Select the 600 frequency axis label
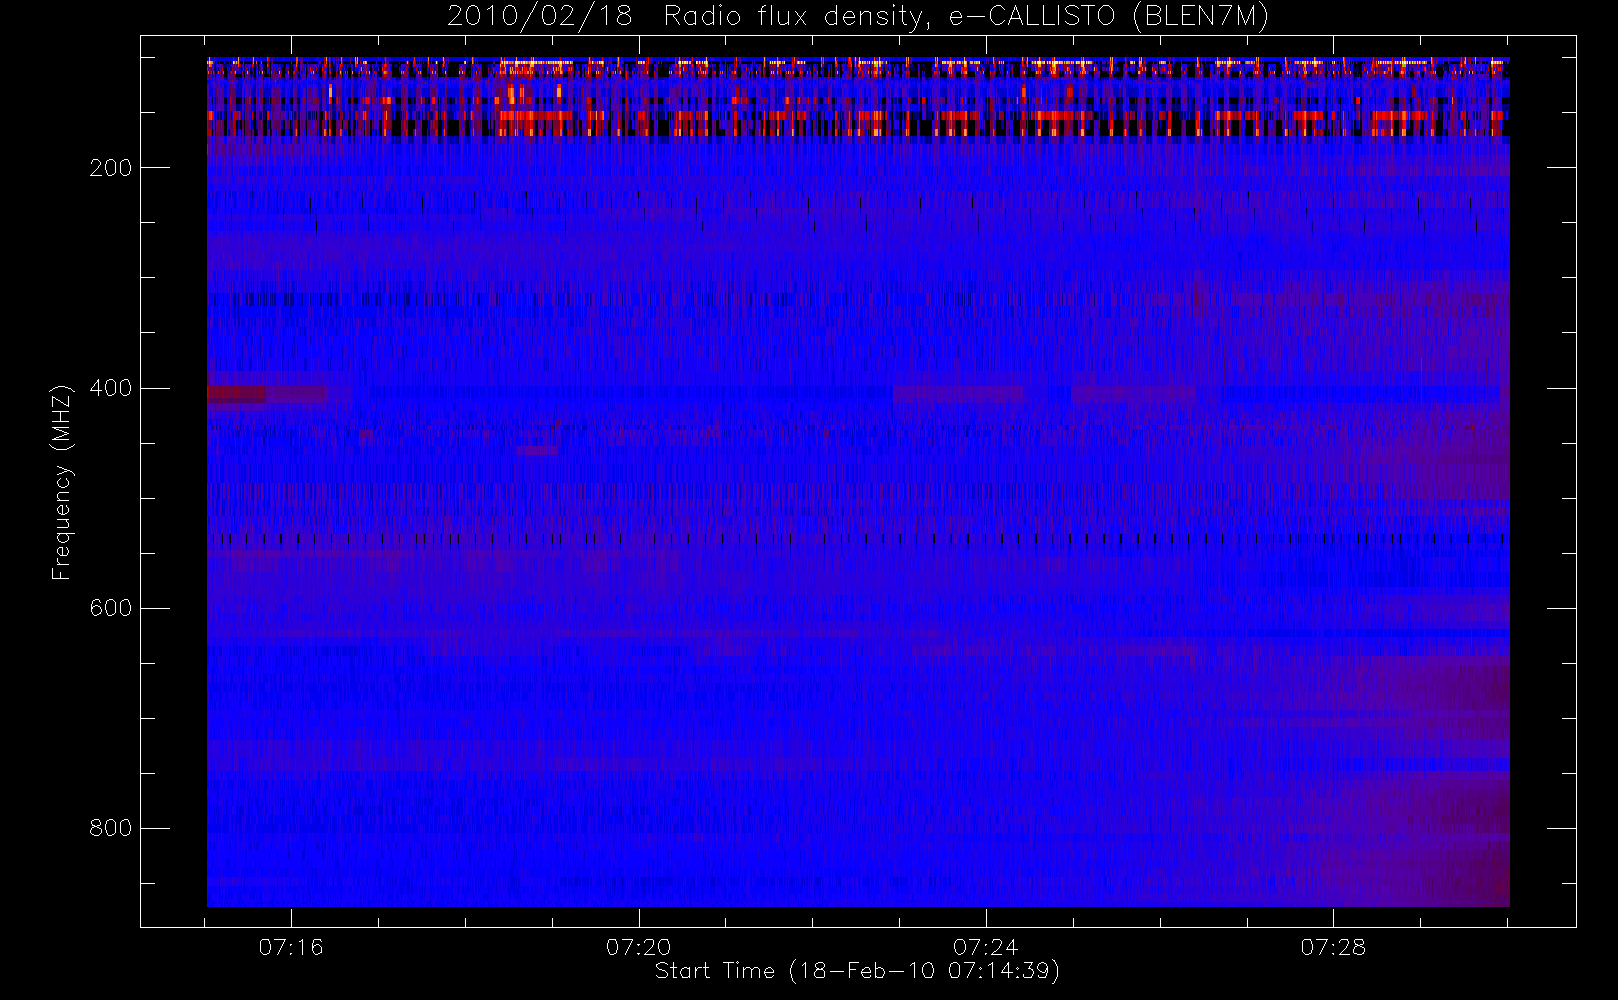This screenshot has height=1000, width=1618. tap(111, 608)
